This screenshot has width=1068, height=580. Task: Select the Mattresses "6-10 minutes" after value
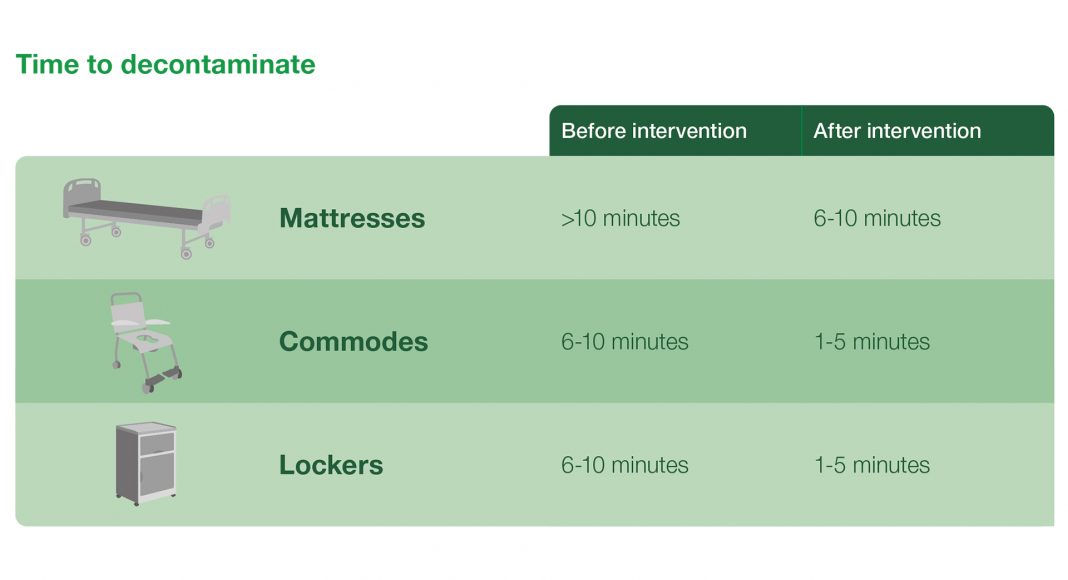coord(877,218)
